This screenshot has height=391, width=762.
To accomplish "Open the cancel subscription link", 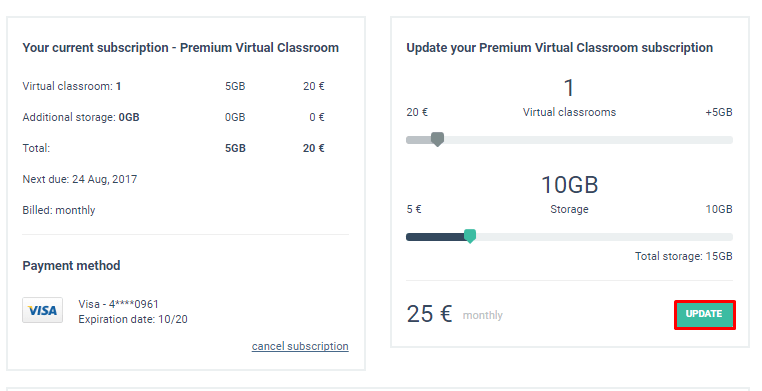I will (300, 346).
